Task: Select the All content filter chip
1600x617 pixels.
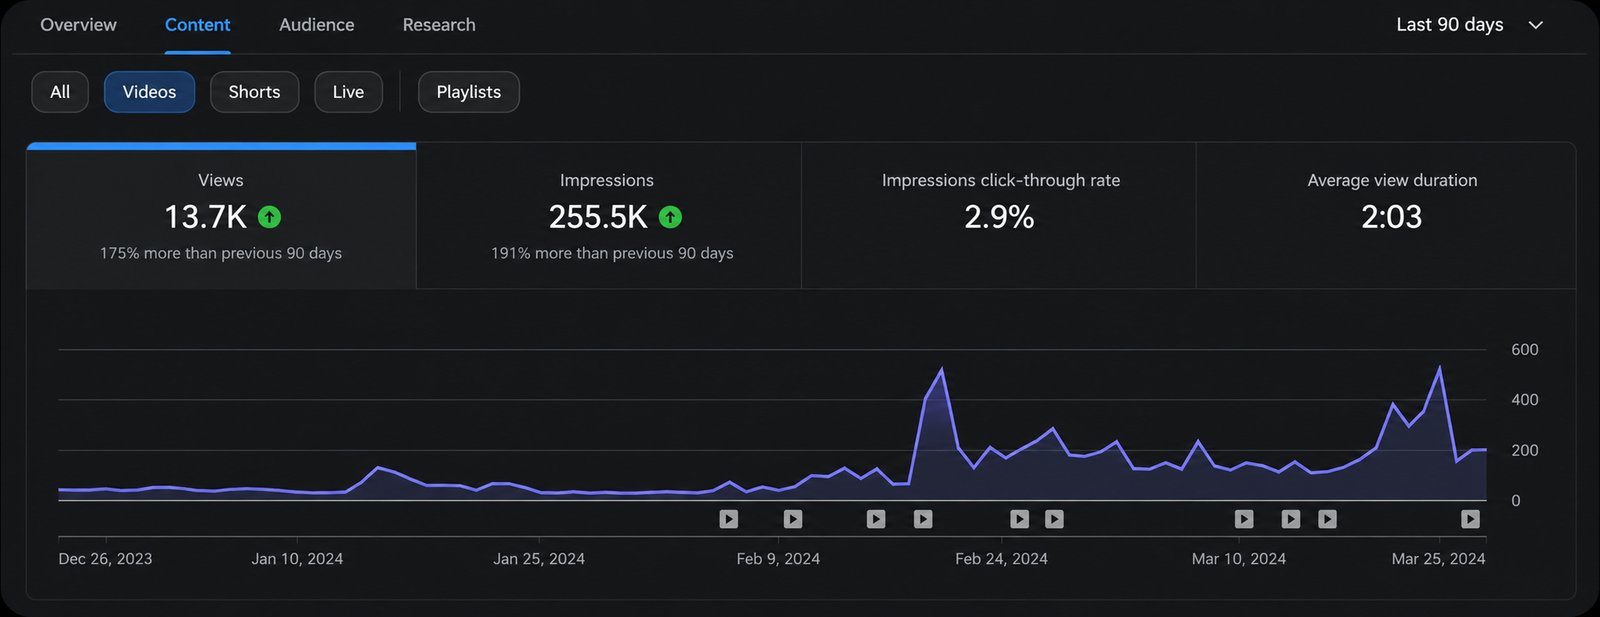Action: tap(60, 92)
